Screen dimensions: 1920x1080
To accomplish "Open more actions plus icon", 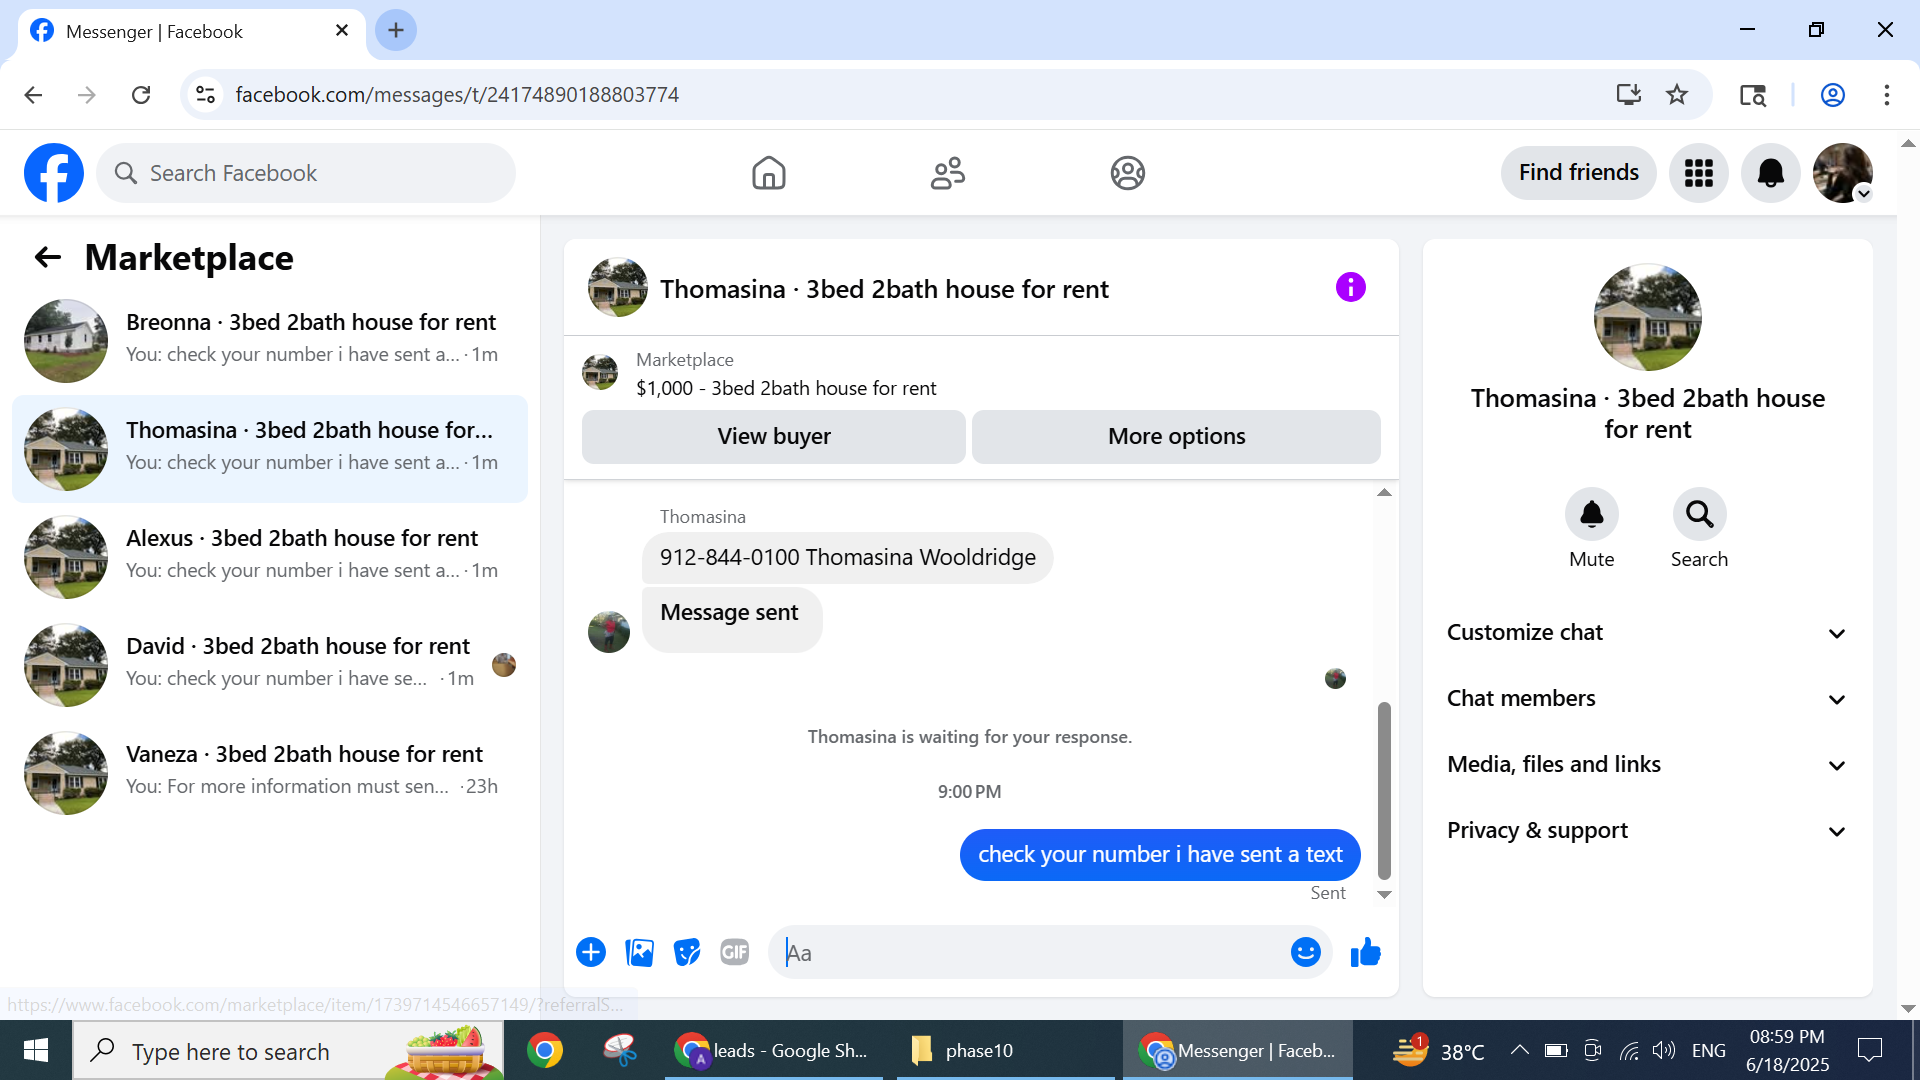I will [x=591, y=952].
